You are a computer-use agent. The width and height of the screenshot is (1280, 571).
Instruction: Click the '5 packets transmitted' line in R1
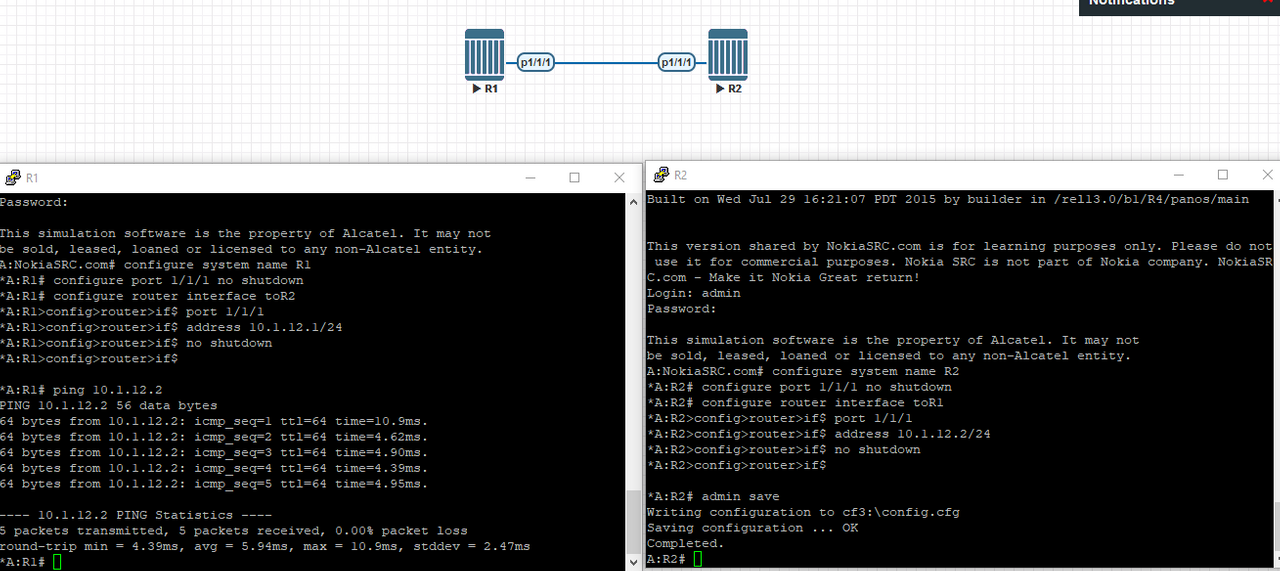(233, 530)
